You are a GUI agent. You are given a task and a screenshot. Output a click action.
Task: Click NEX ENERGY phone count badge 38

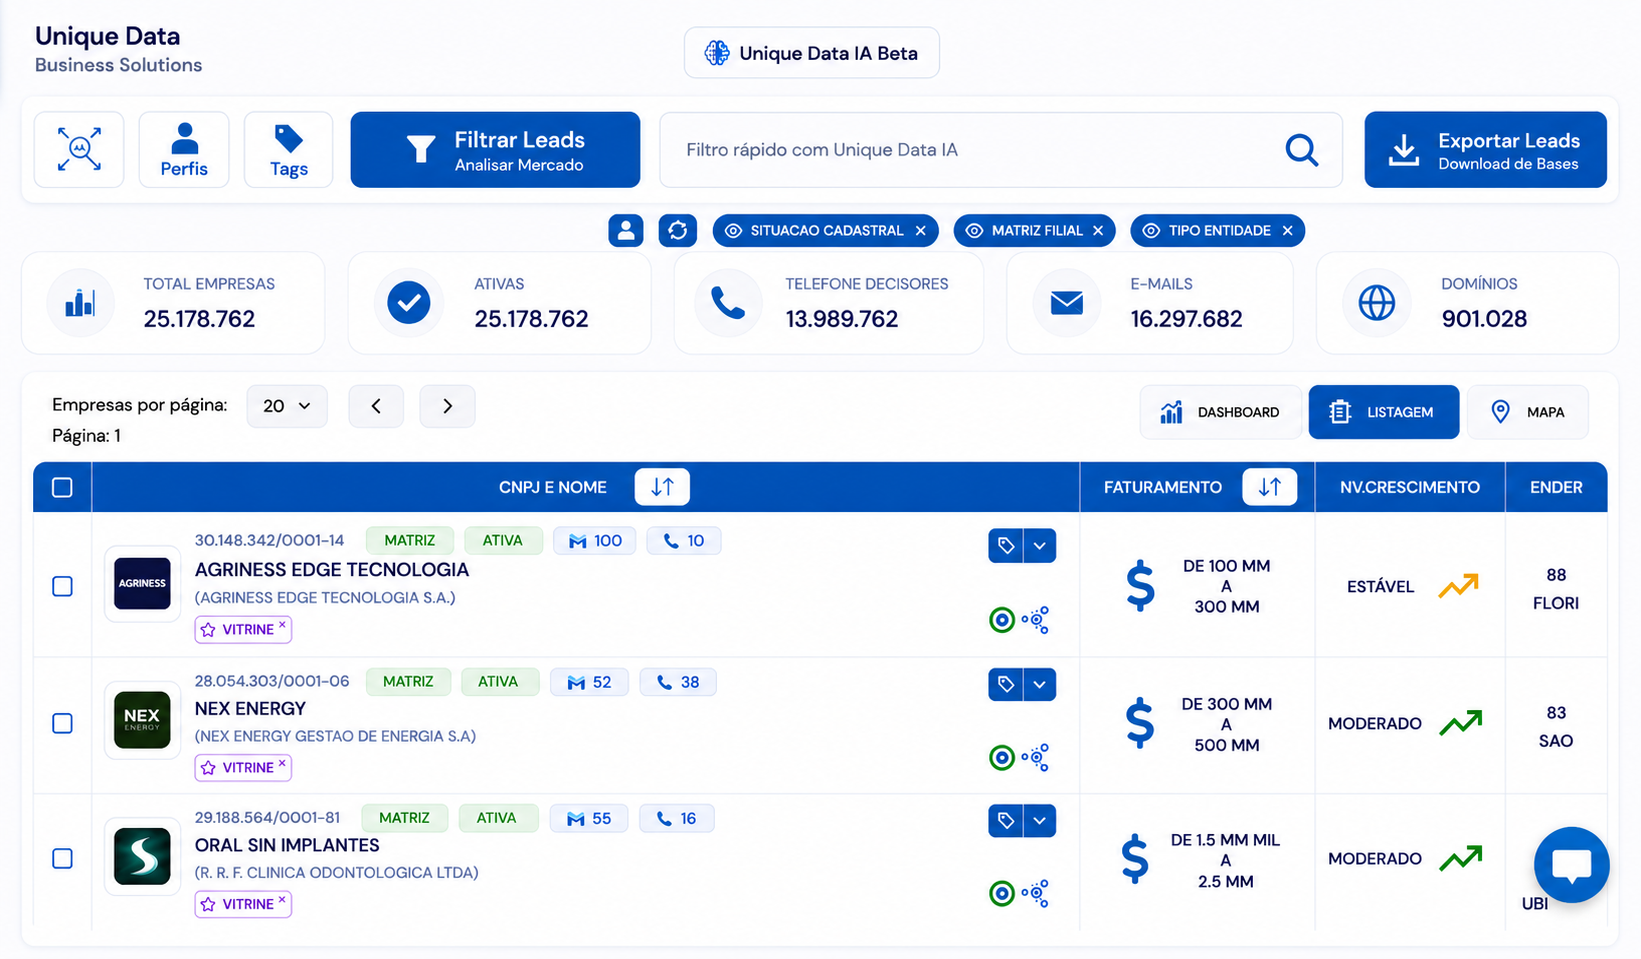(678, 682)
